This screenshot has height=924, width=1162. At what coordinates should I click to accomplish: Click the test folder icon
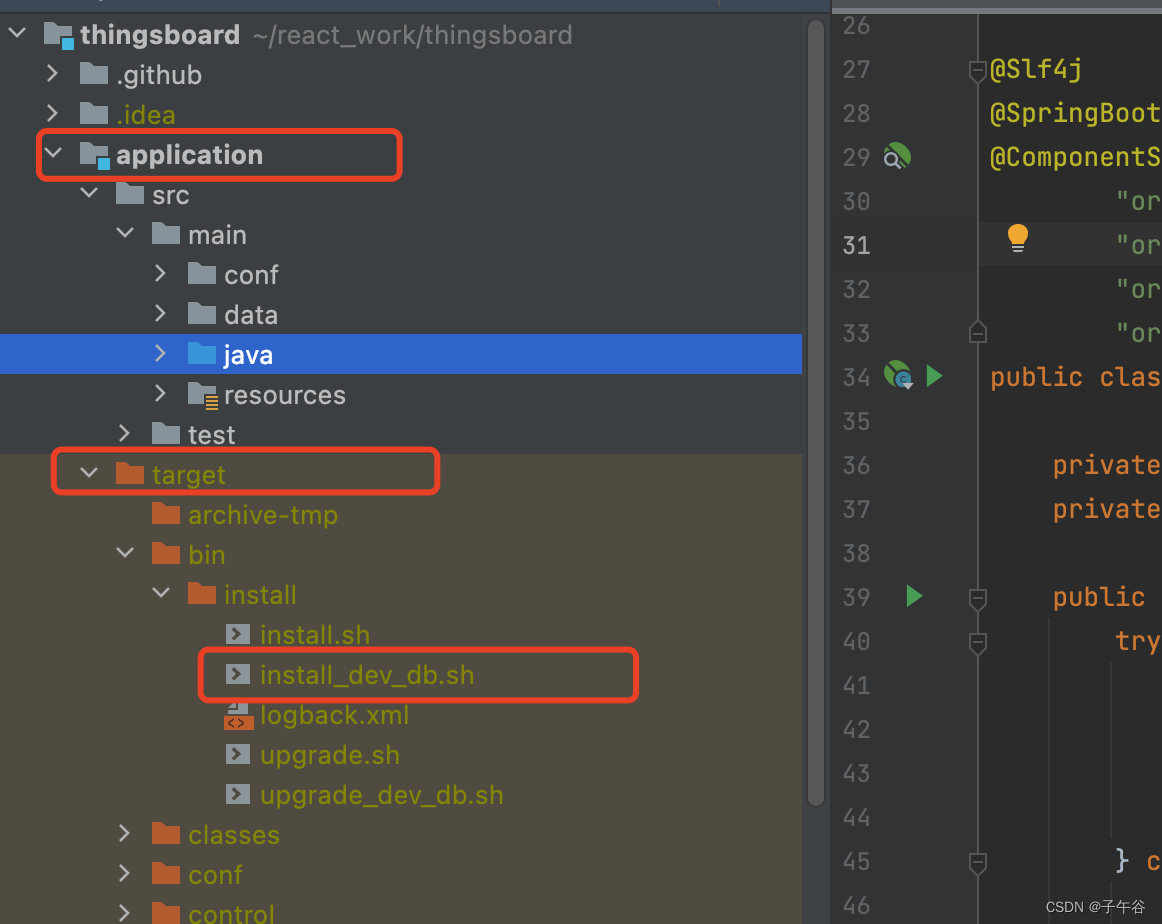click(x=166, y=433)
